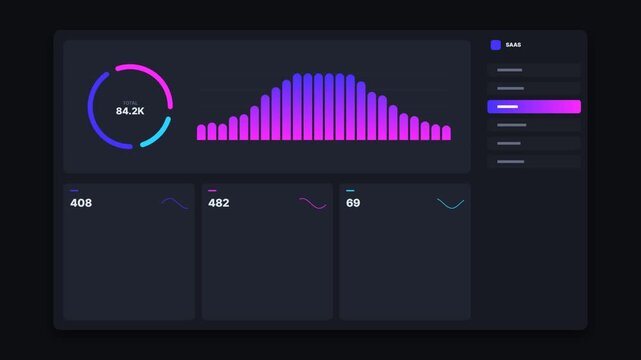The image size is (641, 360).
Task: Click the SAAS logo square icon
Action: coord(495,45)
